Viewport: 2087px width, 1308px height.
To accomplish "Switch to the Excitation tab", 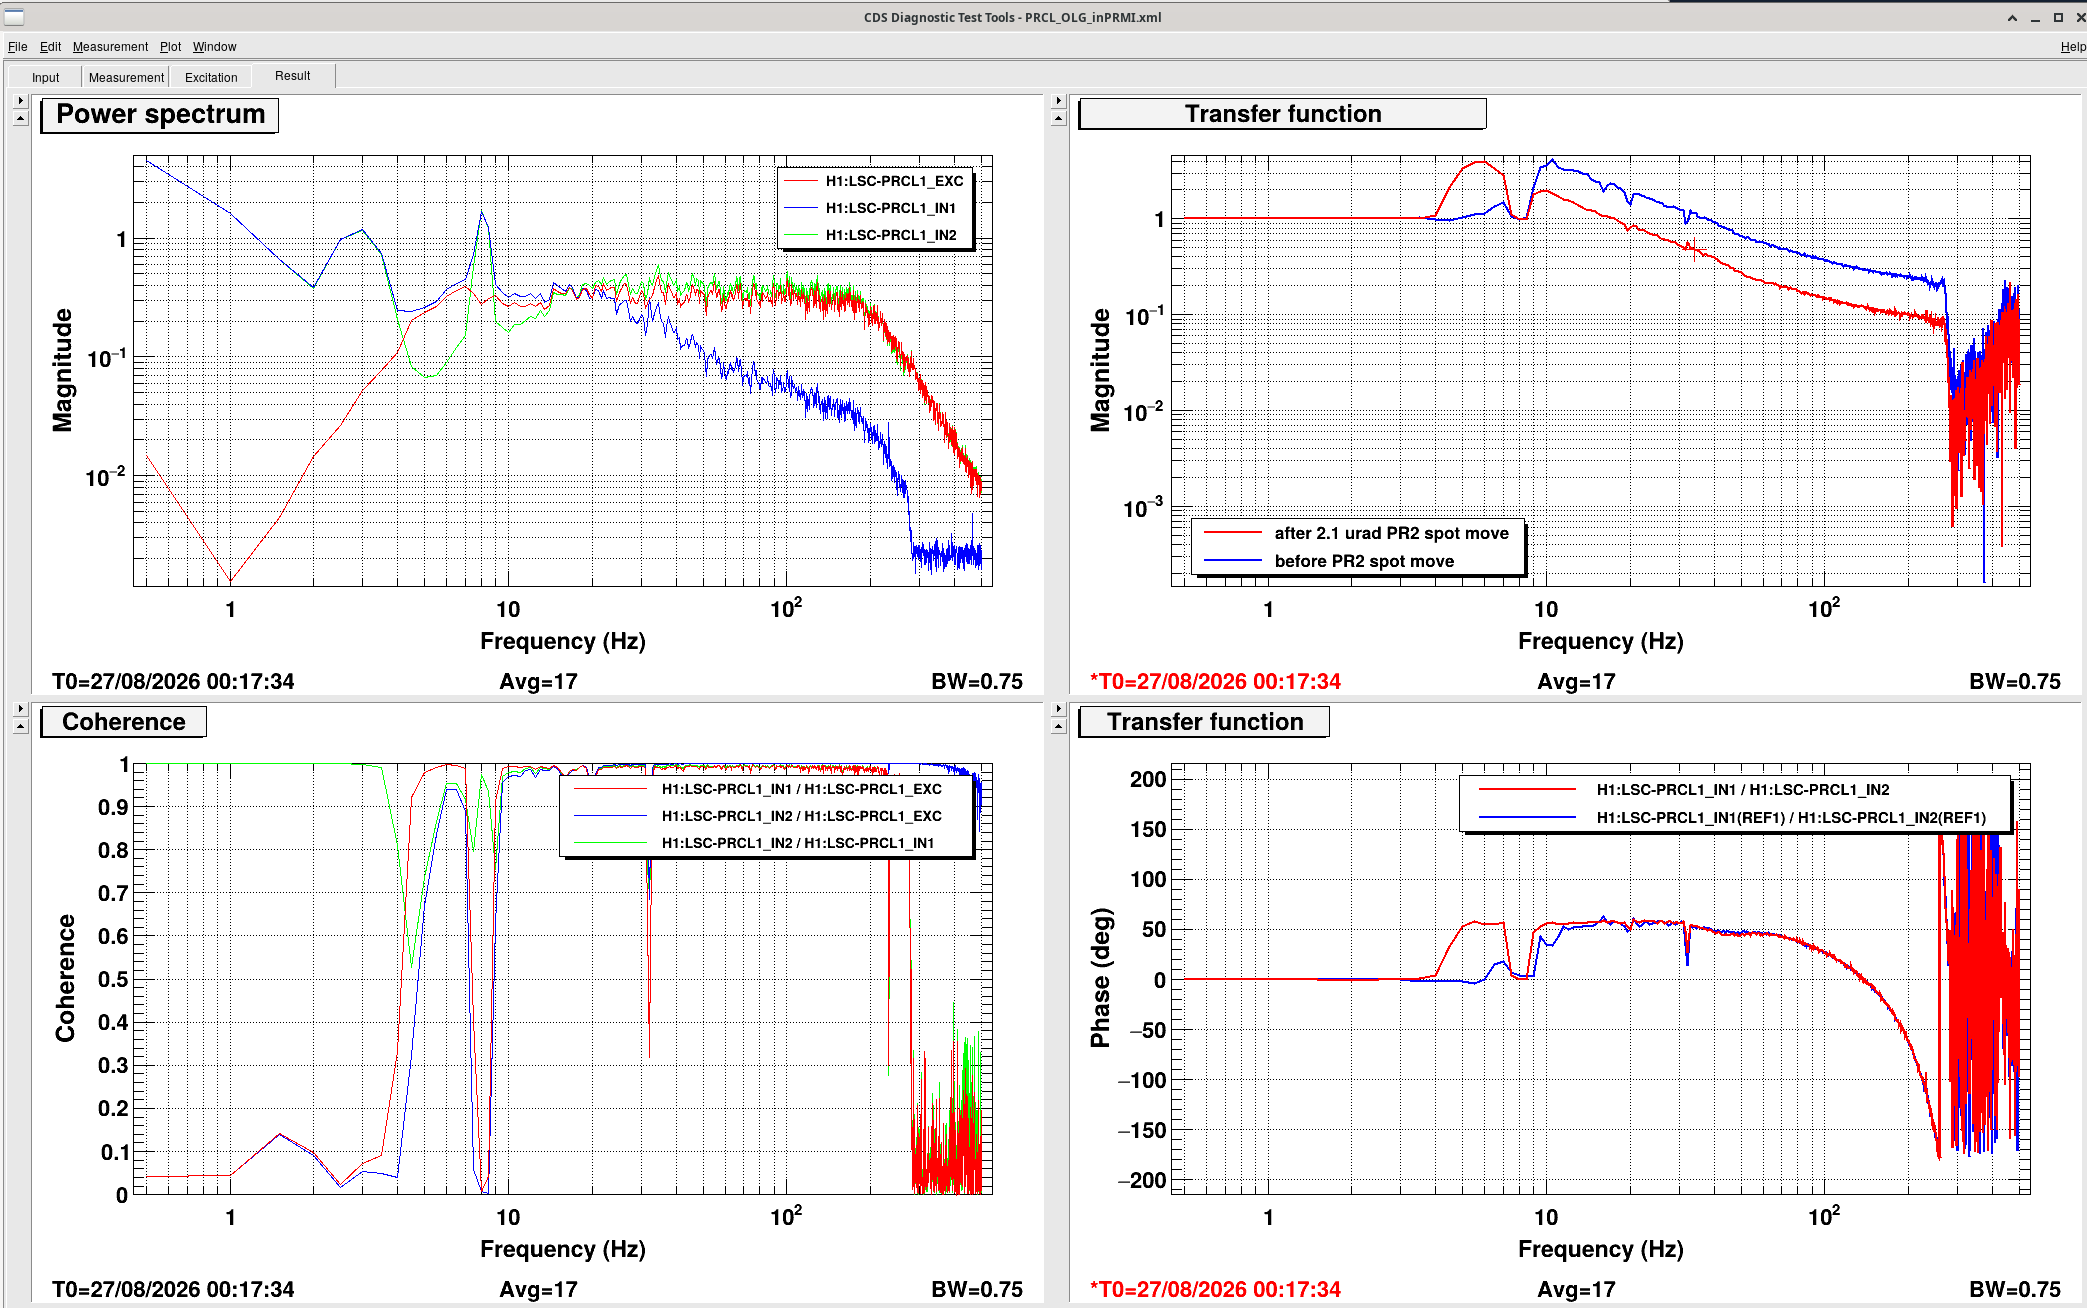I will click(x=211, y=77).
